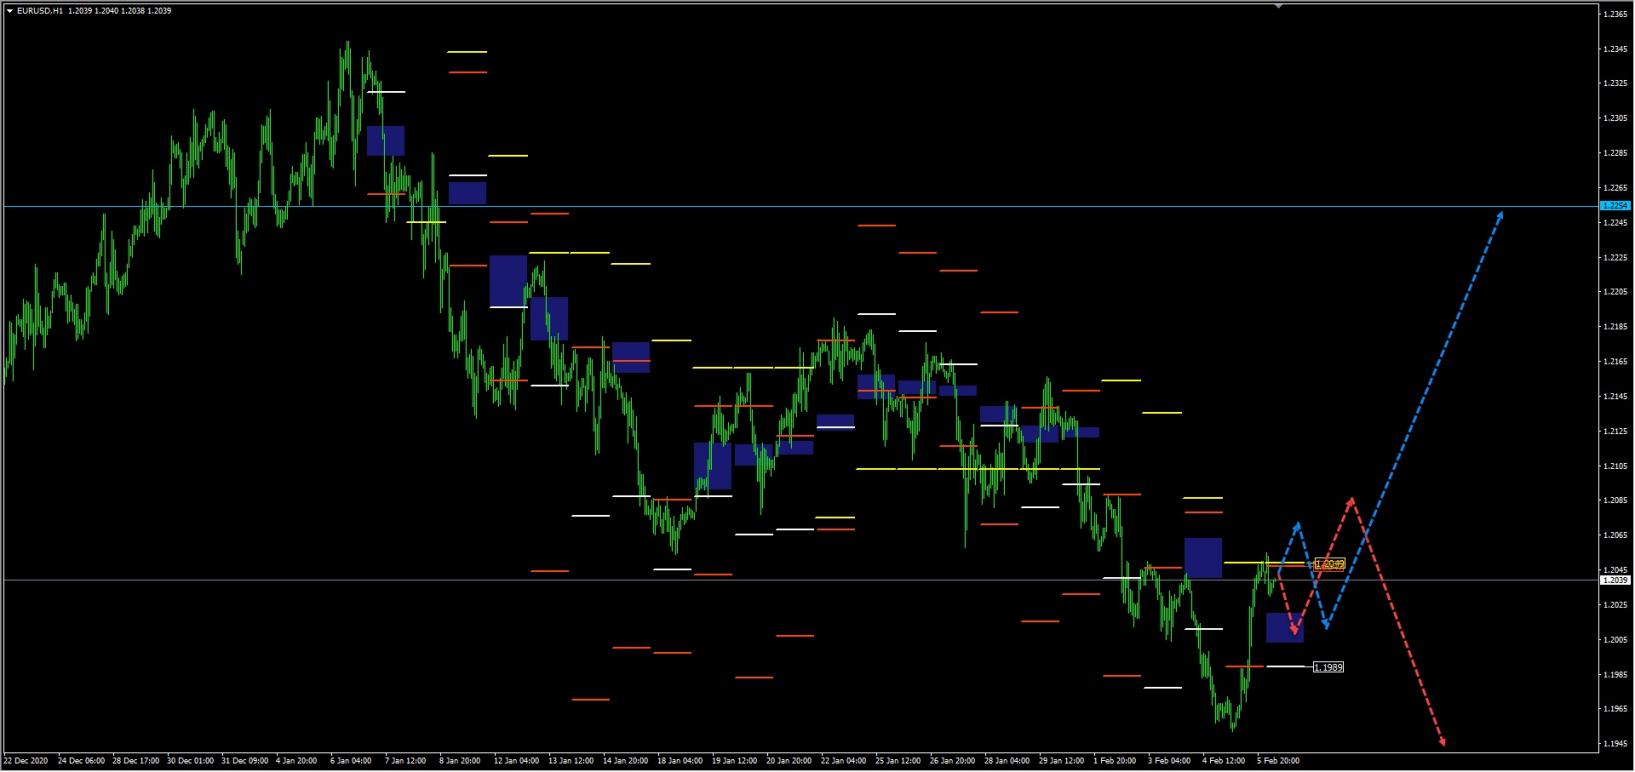Click the 1.2165 price scale label
The width and height of the screenshot is (1635, 772).
pos(1615,362)
